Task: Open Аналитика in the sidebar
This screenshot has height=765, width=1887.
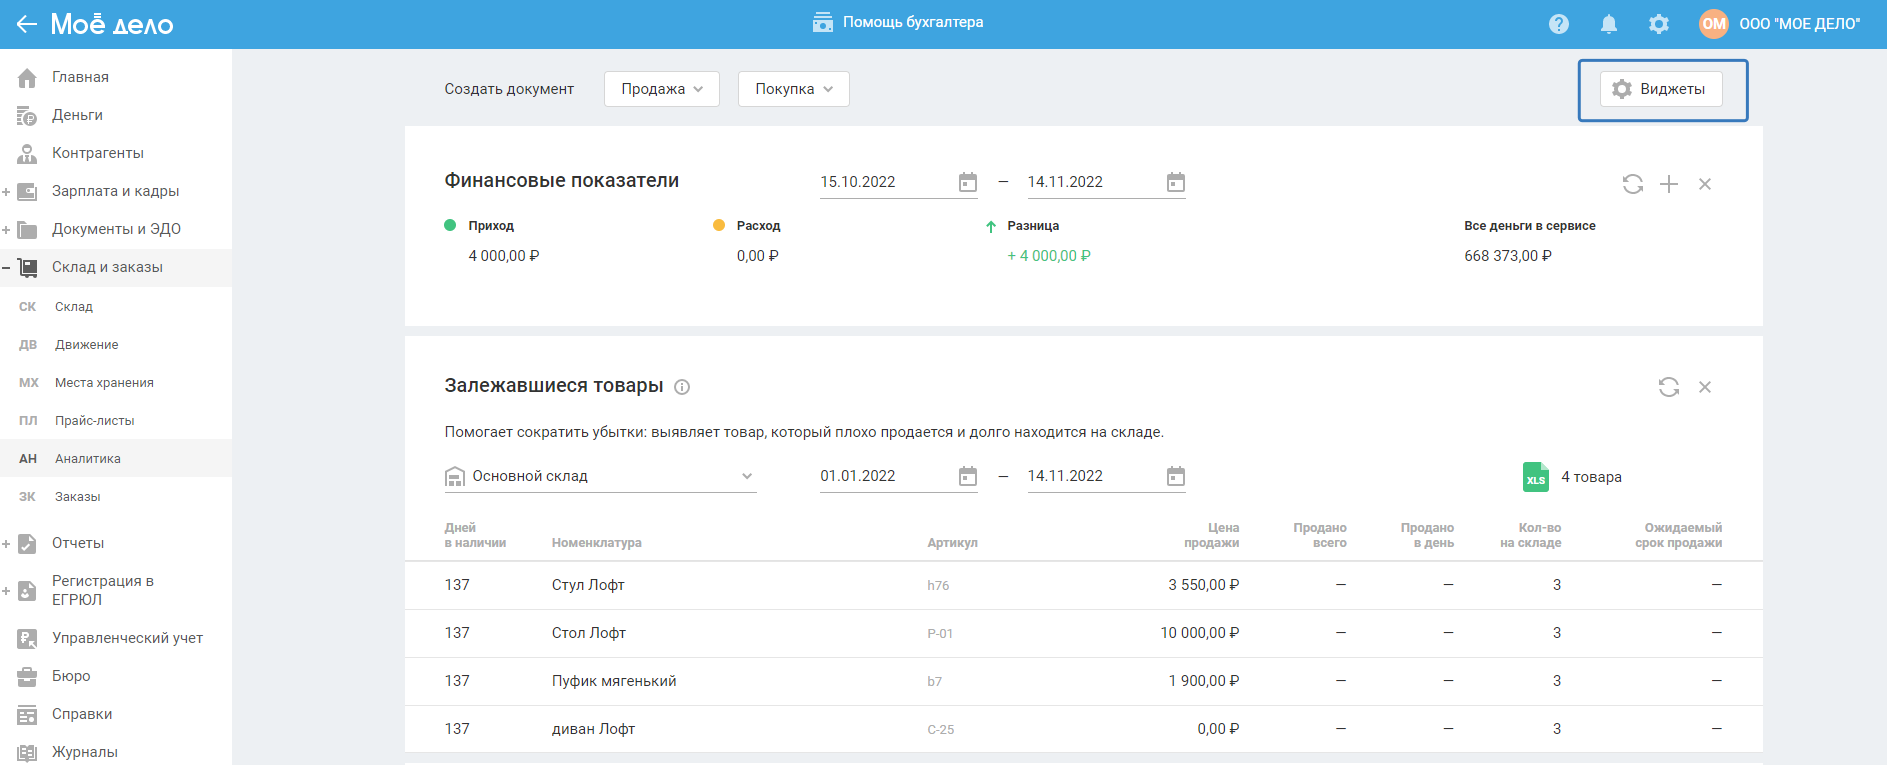Action: pos(88,459)
